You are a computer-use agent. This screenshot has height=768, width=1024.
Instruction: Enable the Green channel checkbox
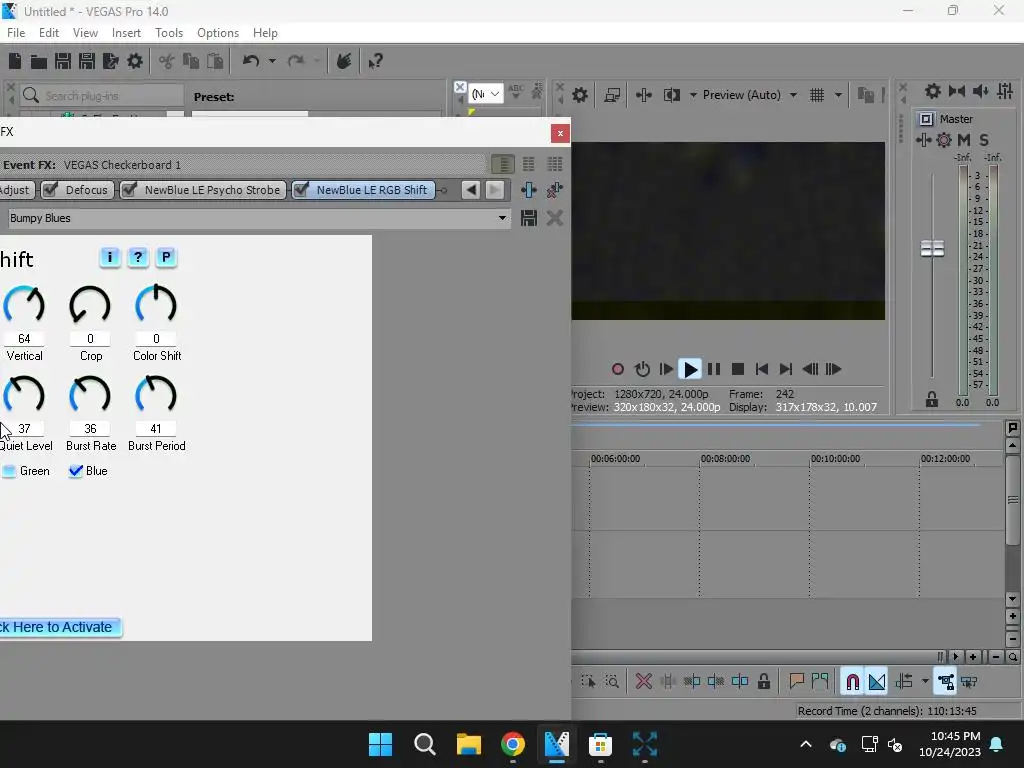tap(9, 471)
